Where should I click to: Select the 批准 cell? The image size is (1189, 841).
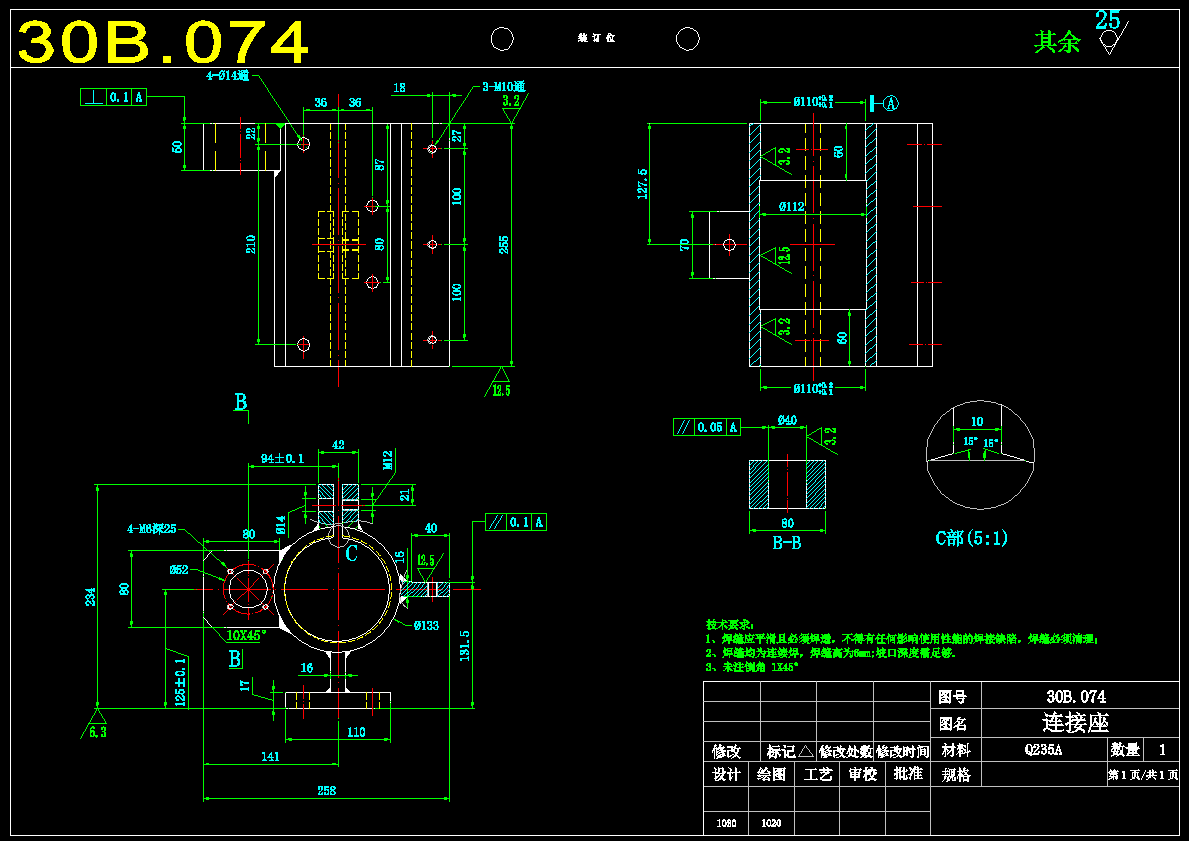tap(908, 774)
